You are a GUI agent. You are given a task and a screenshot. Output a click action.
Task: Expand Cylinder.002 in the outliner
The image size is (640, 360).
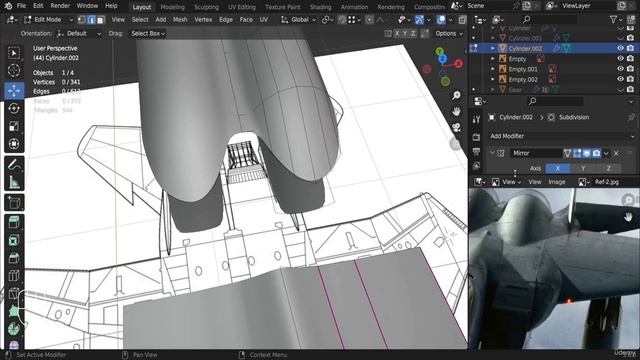pos(493,48)
